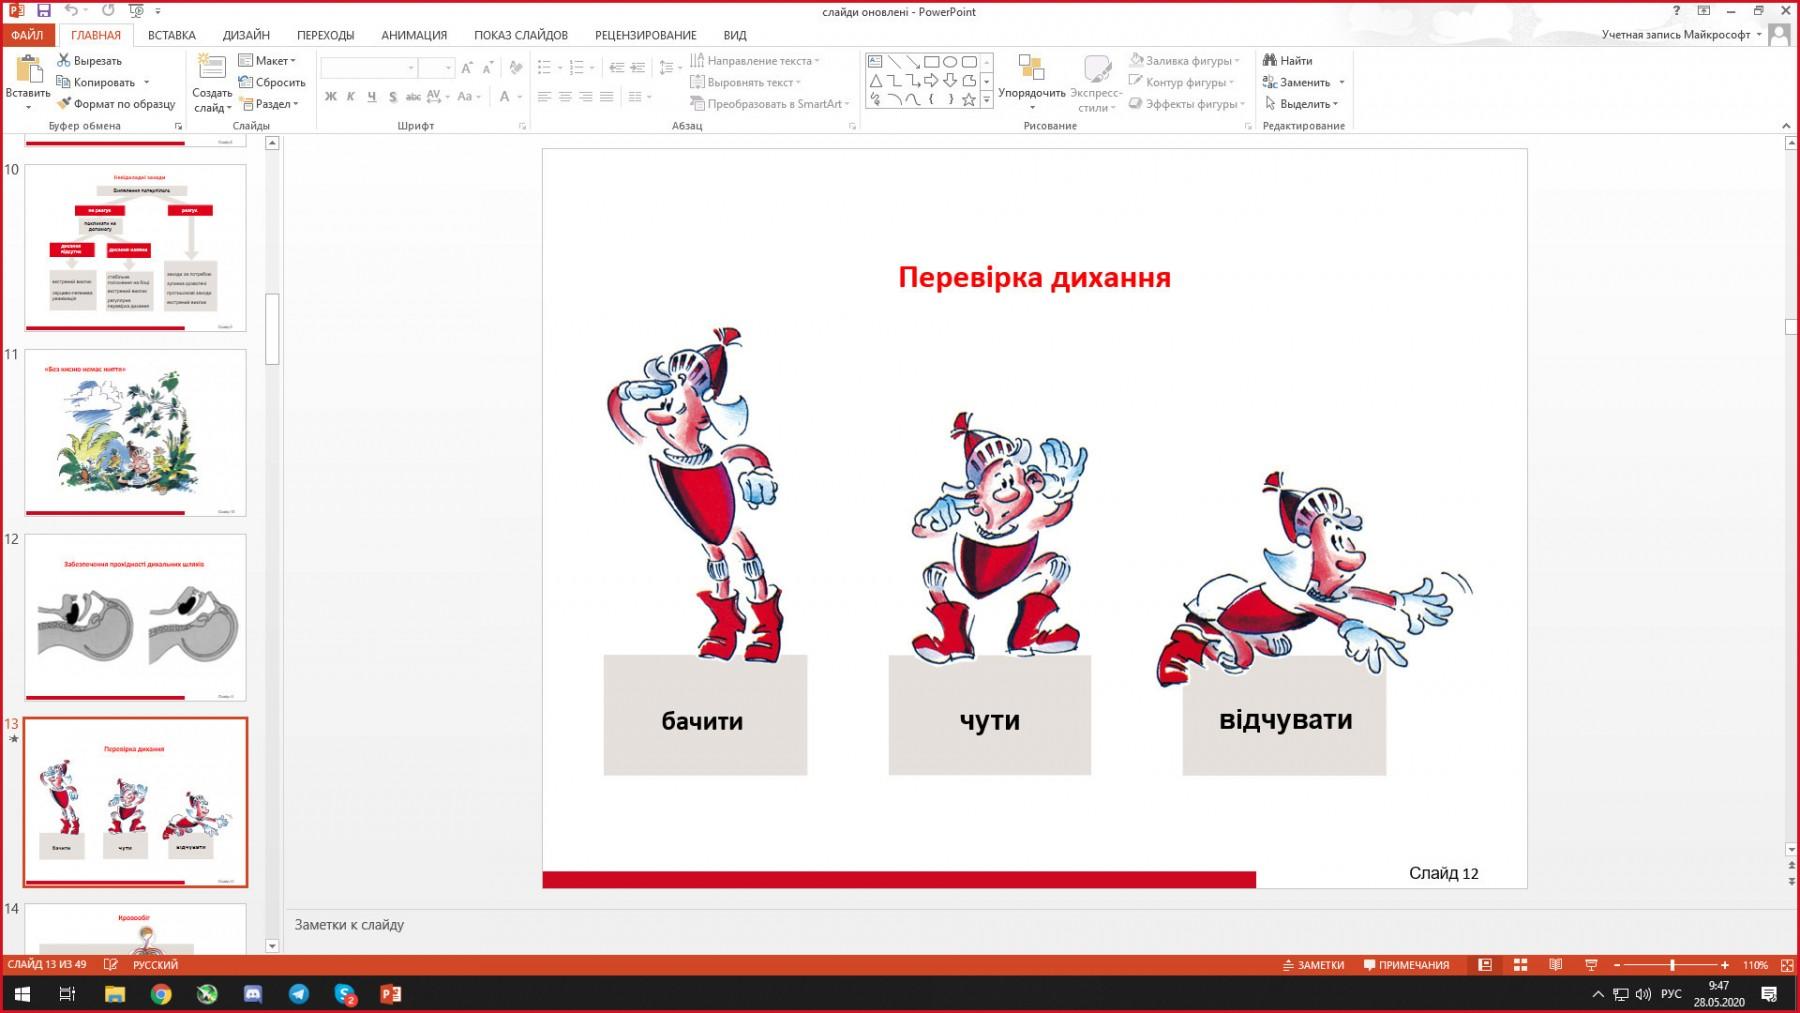Screen dimensions: 1800x1013
Task: Apply text shadow S formatting
Action: click(x=393, y=97)
